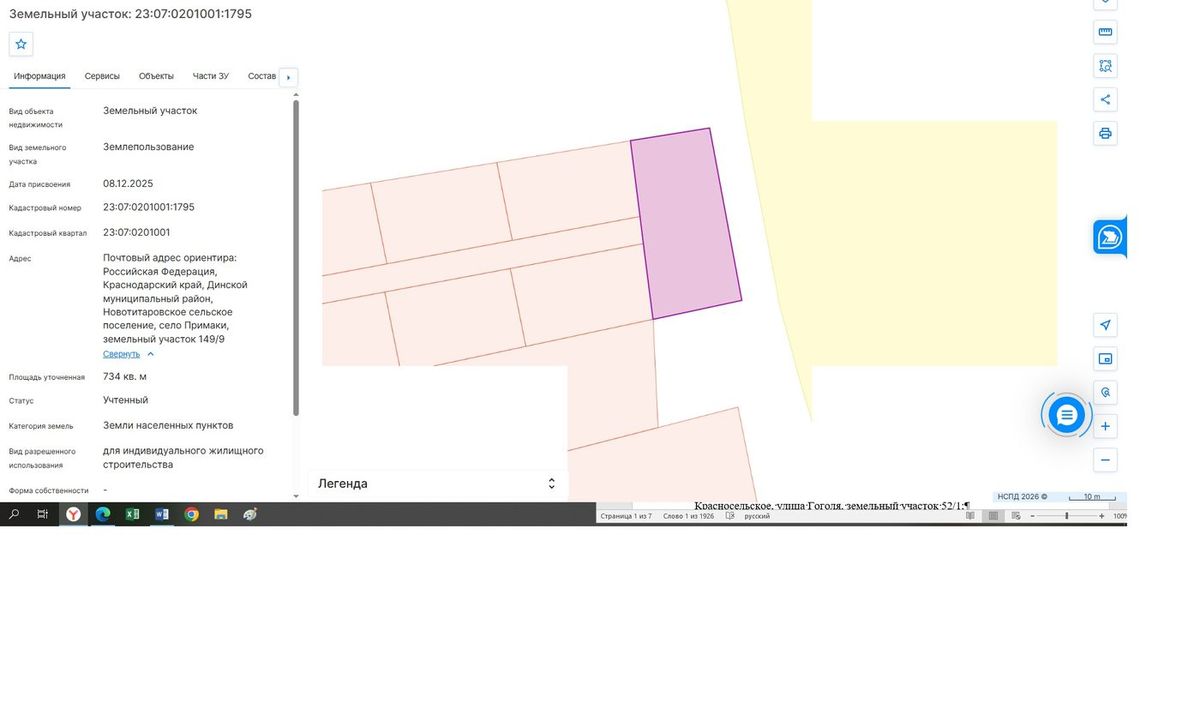This screenshot has width=1200, height=721.
Task: Toggle the overview mini-map icon
Action: (1105, 359)
